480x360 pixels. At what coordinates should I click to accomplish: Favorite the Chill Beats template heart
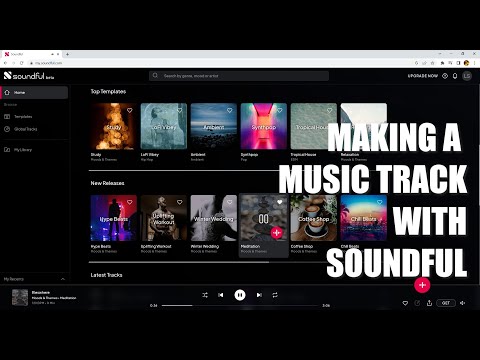tap(380, 202)
